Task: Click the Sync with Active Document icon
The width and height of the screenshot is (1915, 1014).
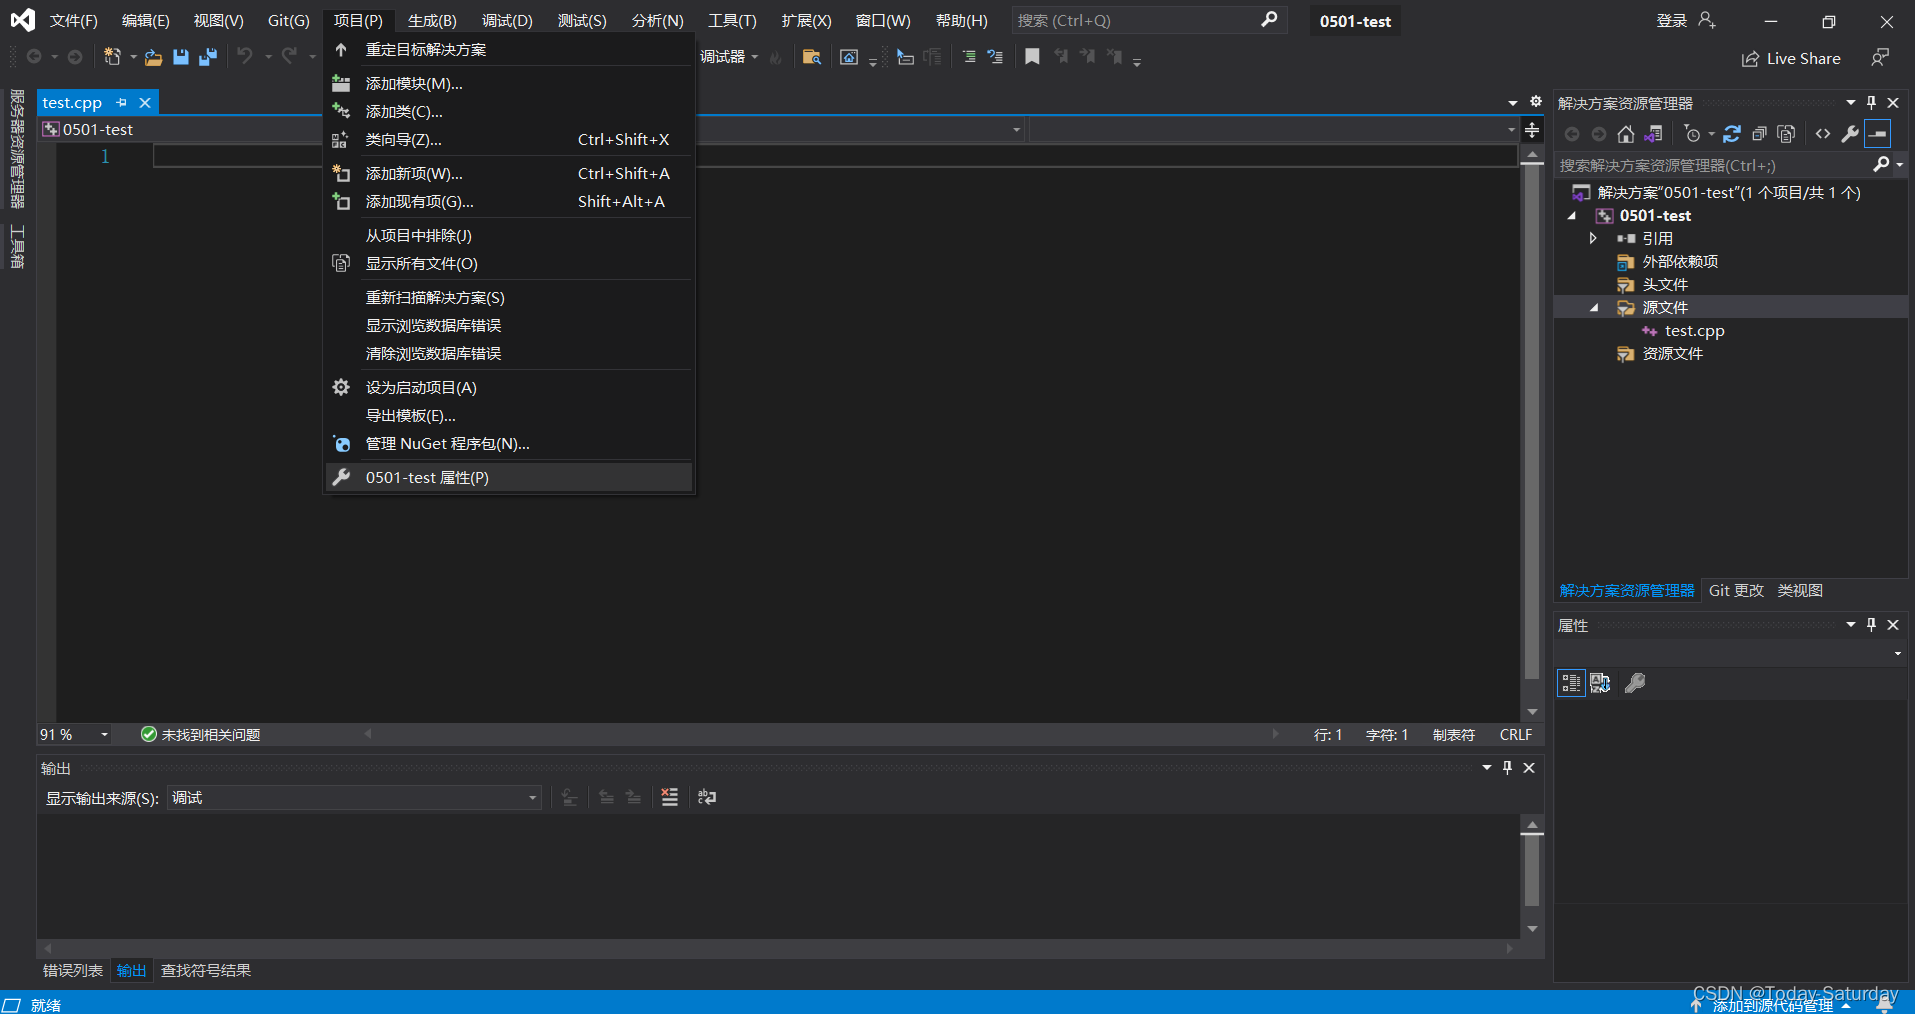Action: [x=1732, y=134]
